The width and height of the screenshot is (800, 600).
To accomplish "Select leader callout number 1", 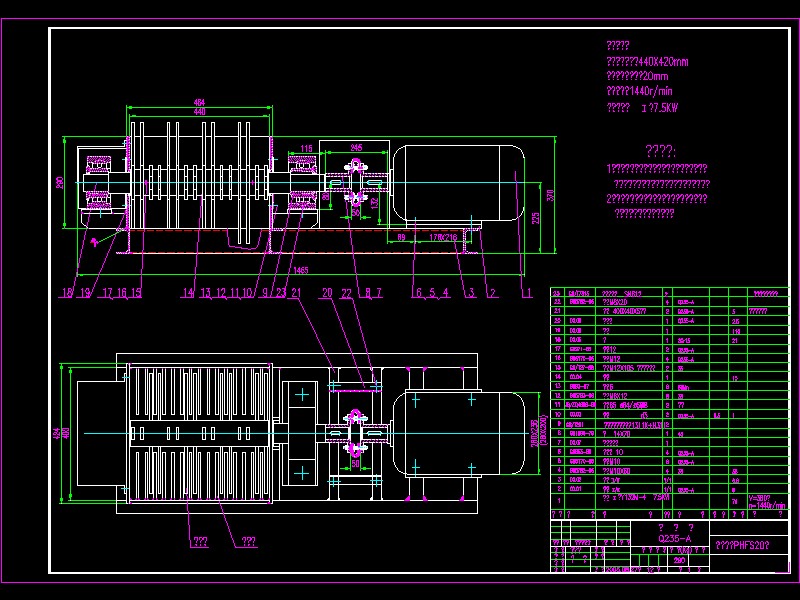I will pos(529,293).
